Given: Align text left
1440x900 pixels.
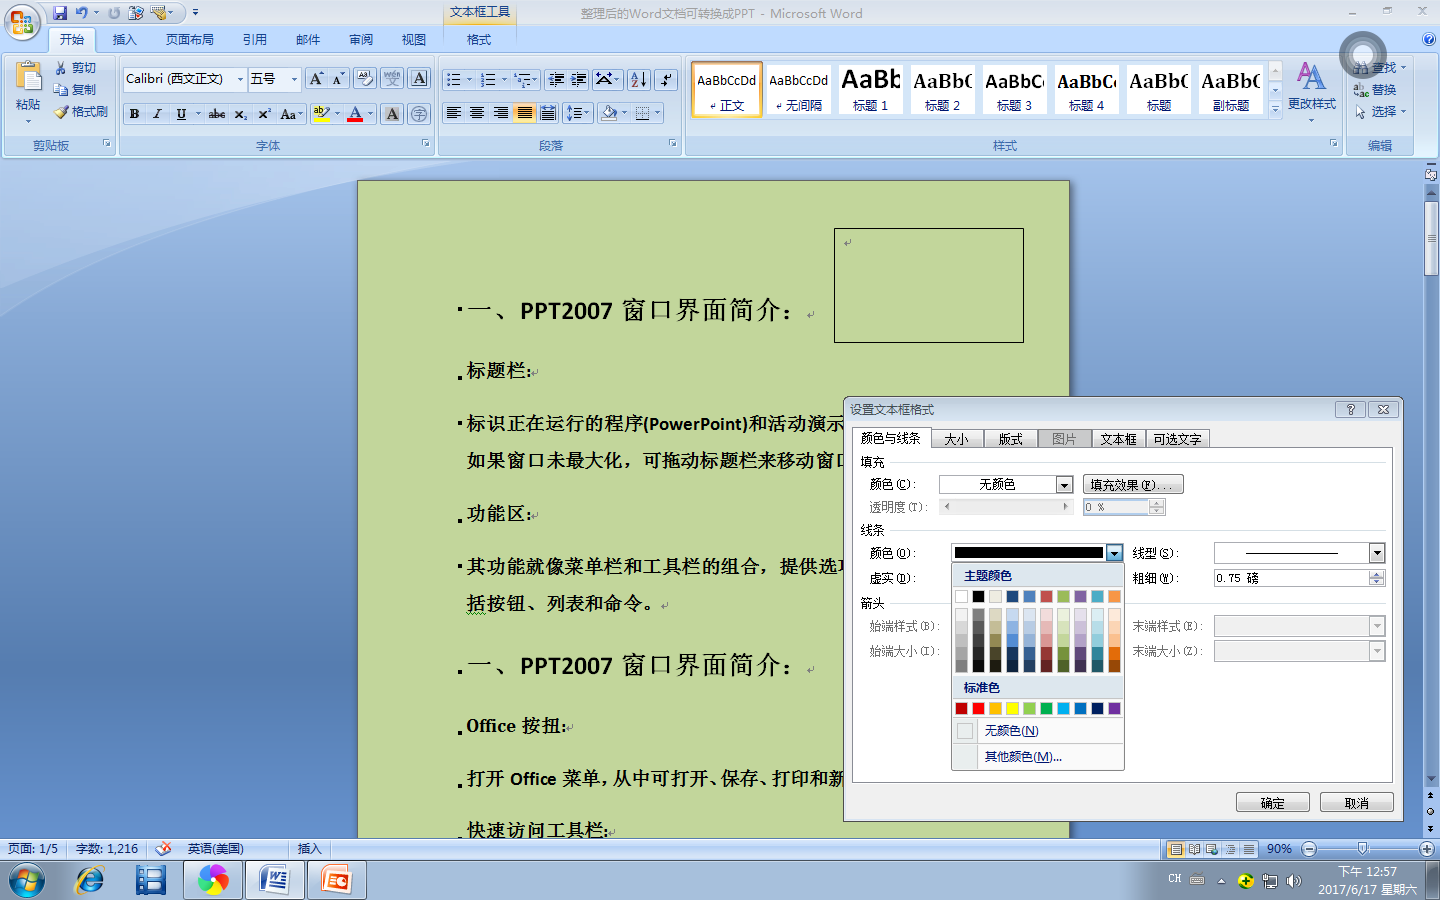Looking at the screenshot, I should (454, 113).
